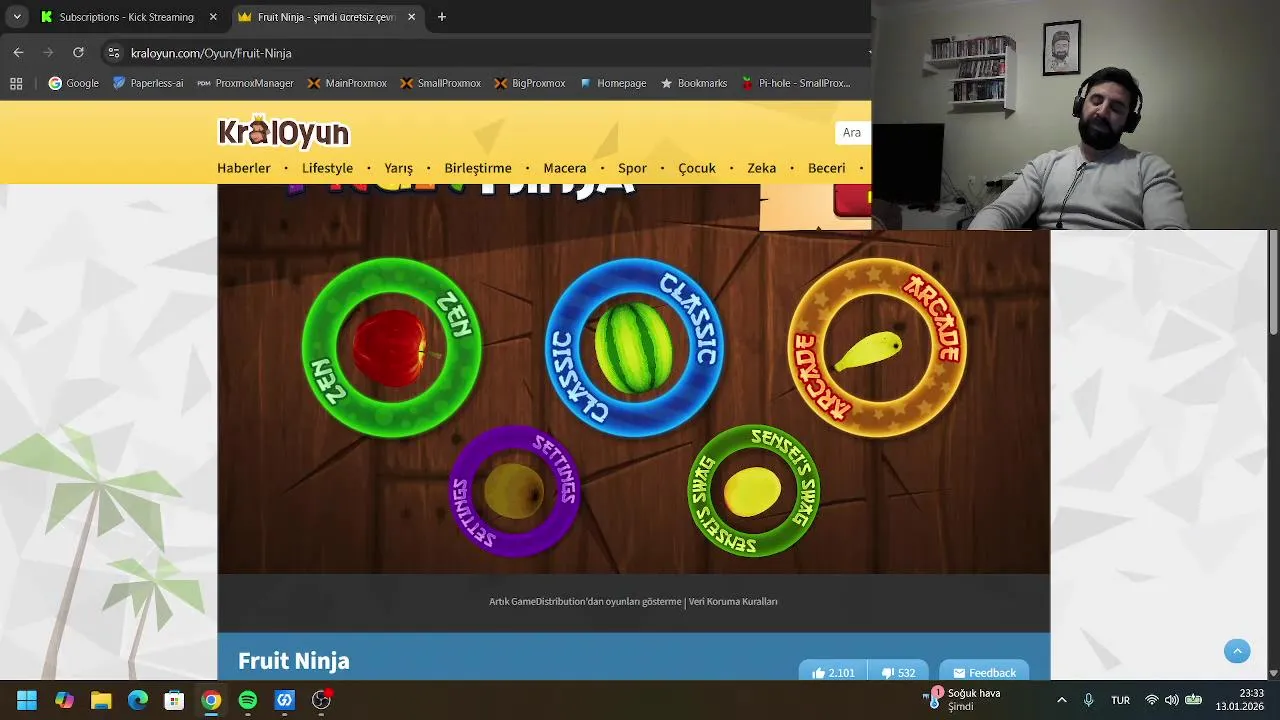This screenshot has width=1280, height=720.
Task: Open the Windows Start menu
Action: click(x=27, y=700)
